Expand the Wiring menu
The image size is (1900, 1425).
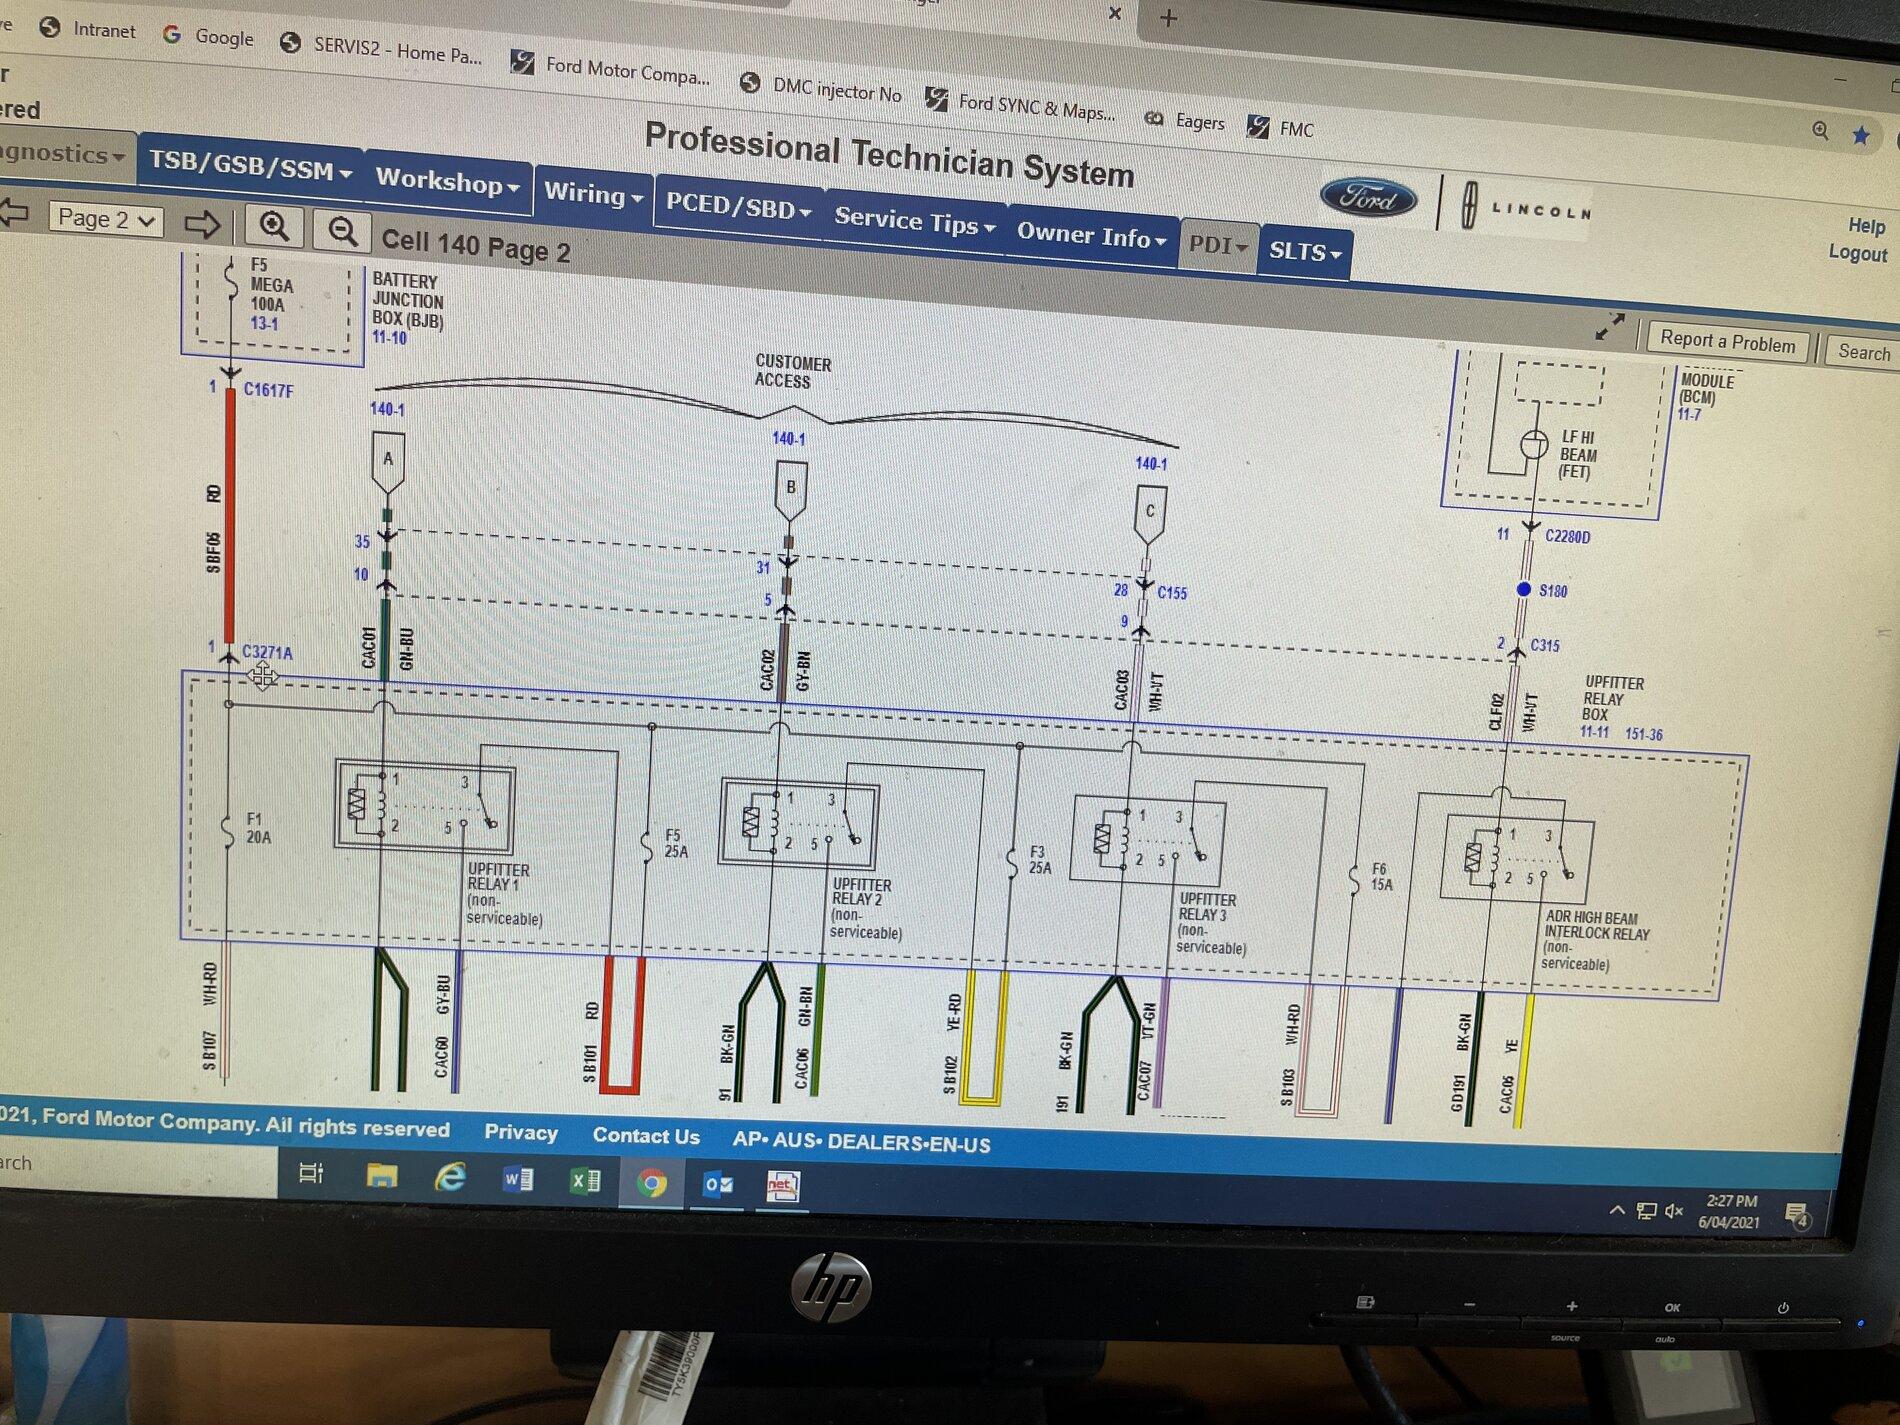tap(593, 194)
